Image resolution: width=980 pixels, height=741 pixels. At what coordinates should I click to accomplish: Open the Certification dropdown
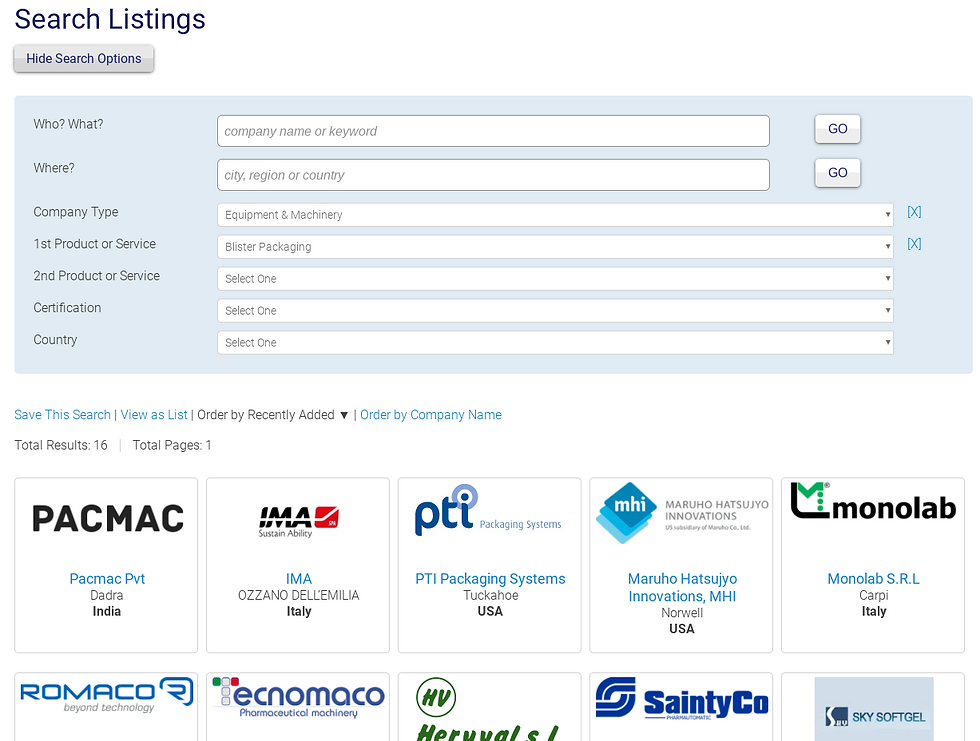tap(555, 311)
